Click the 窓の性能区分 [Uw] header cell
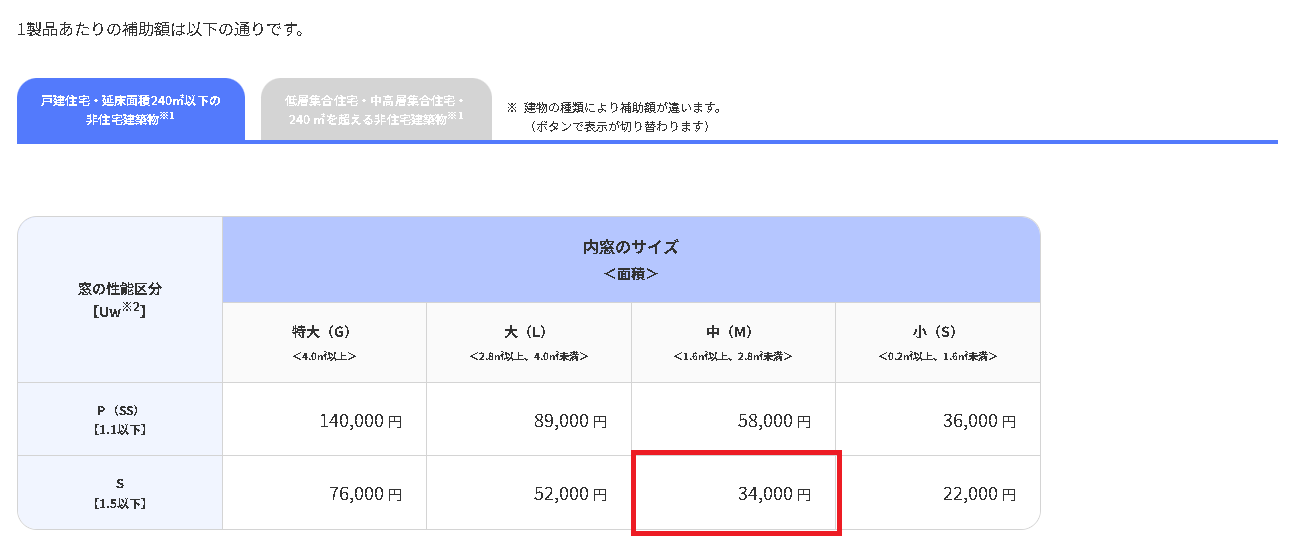1290x553 pixels. pyautogui.click(x=120, y=298)
